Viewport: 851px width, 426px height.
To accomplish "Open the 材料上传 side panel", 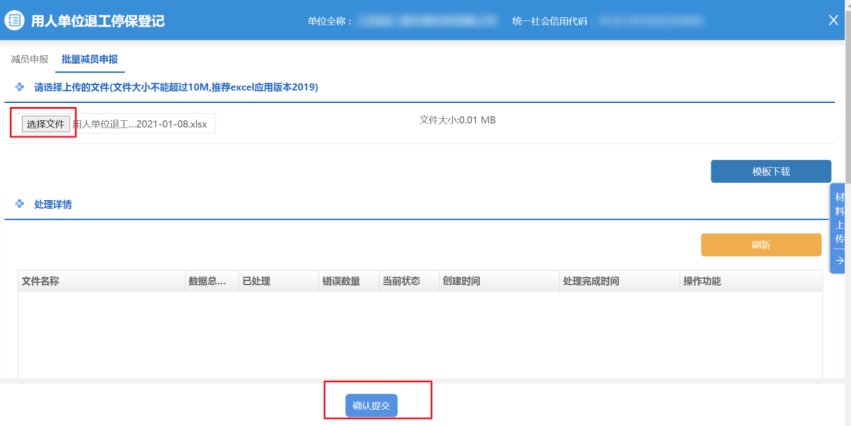I will click(839, 218).
